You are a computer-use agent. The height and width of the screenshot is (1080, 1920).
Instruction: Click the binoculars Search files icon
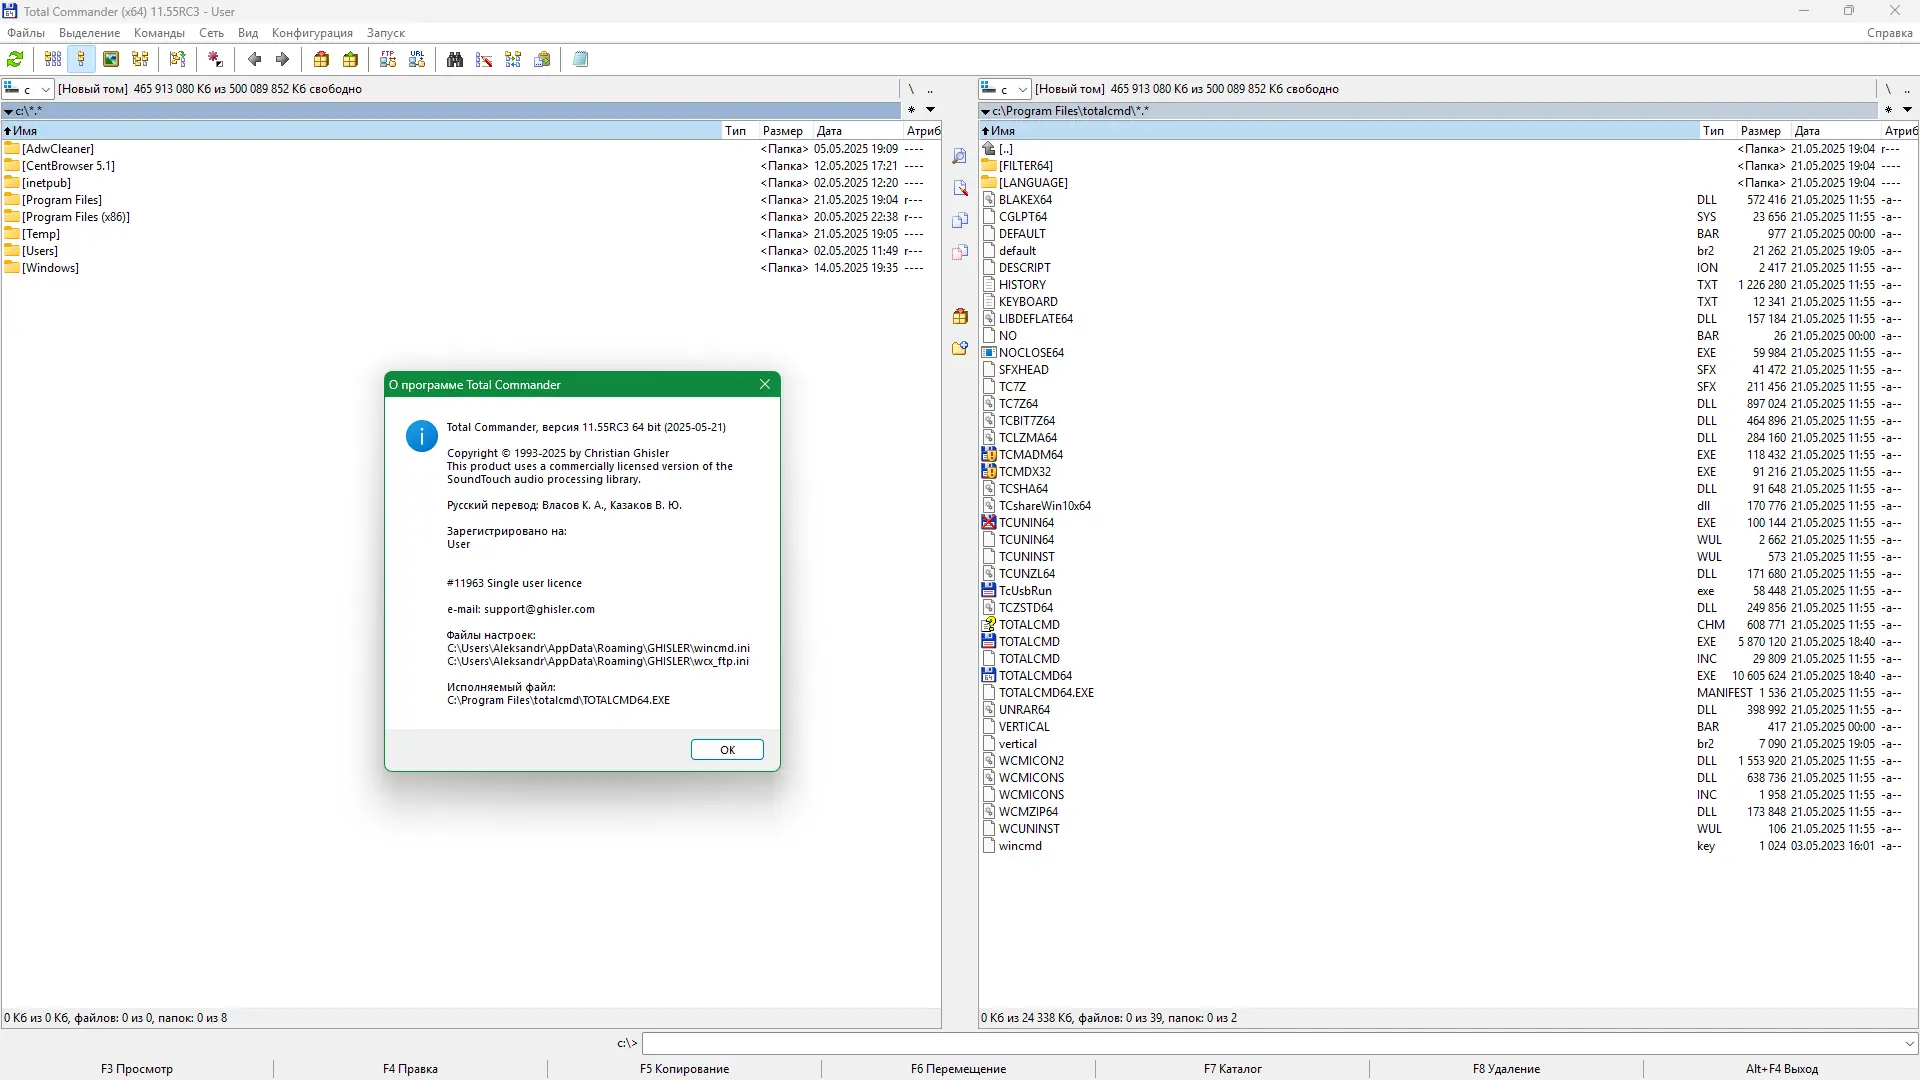[x=455, y=60]
